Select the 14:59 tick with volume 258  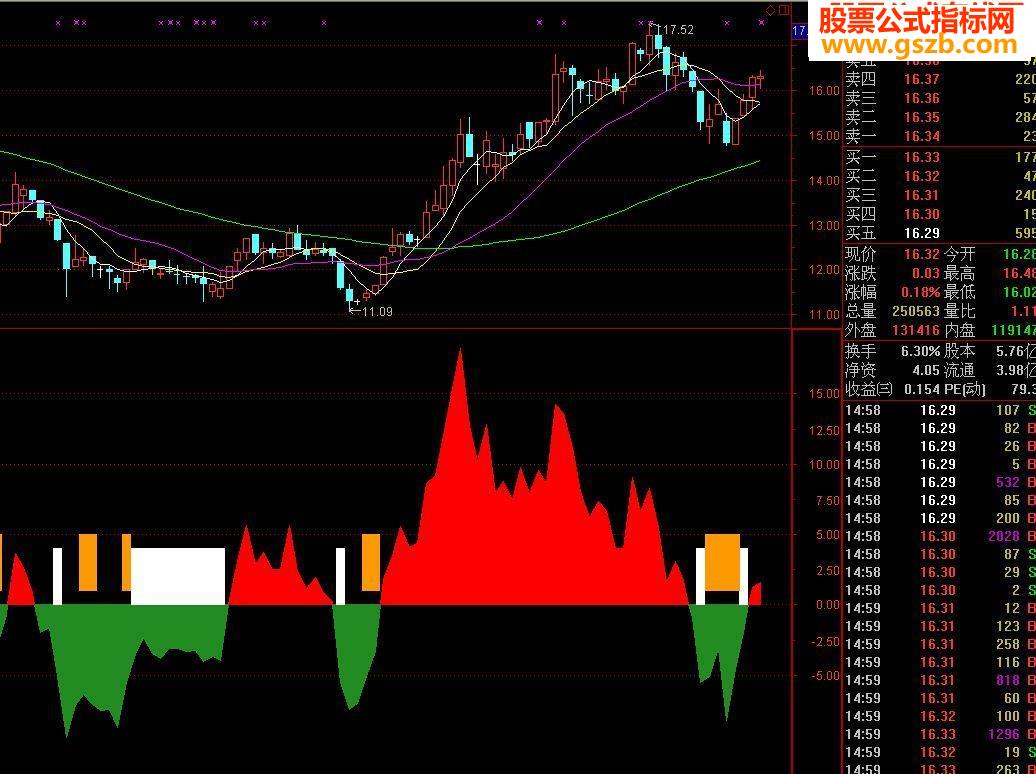[940, 644]
